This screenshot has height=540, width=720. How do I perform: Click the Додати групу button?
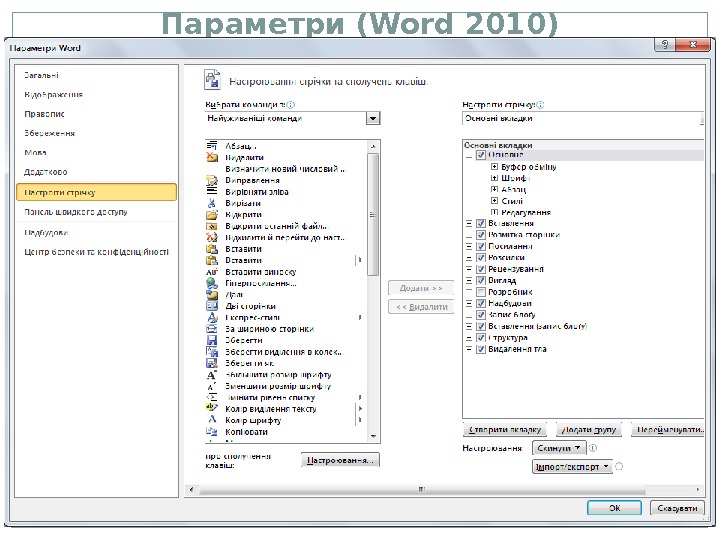589,430
